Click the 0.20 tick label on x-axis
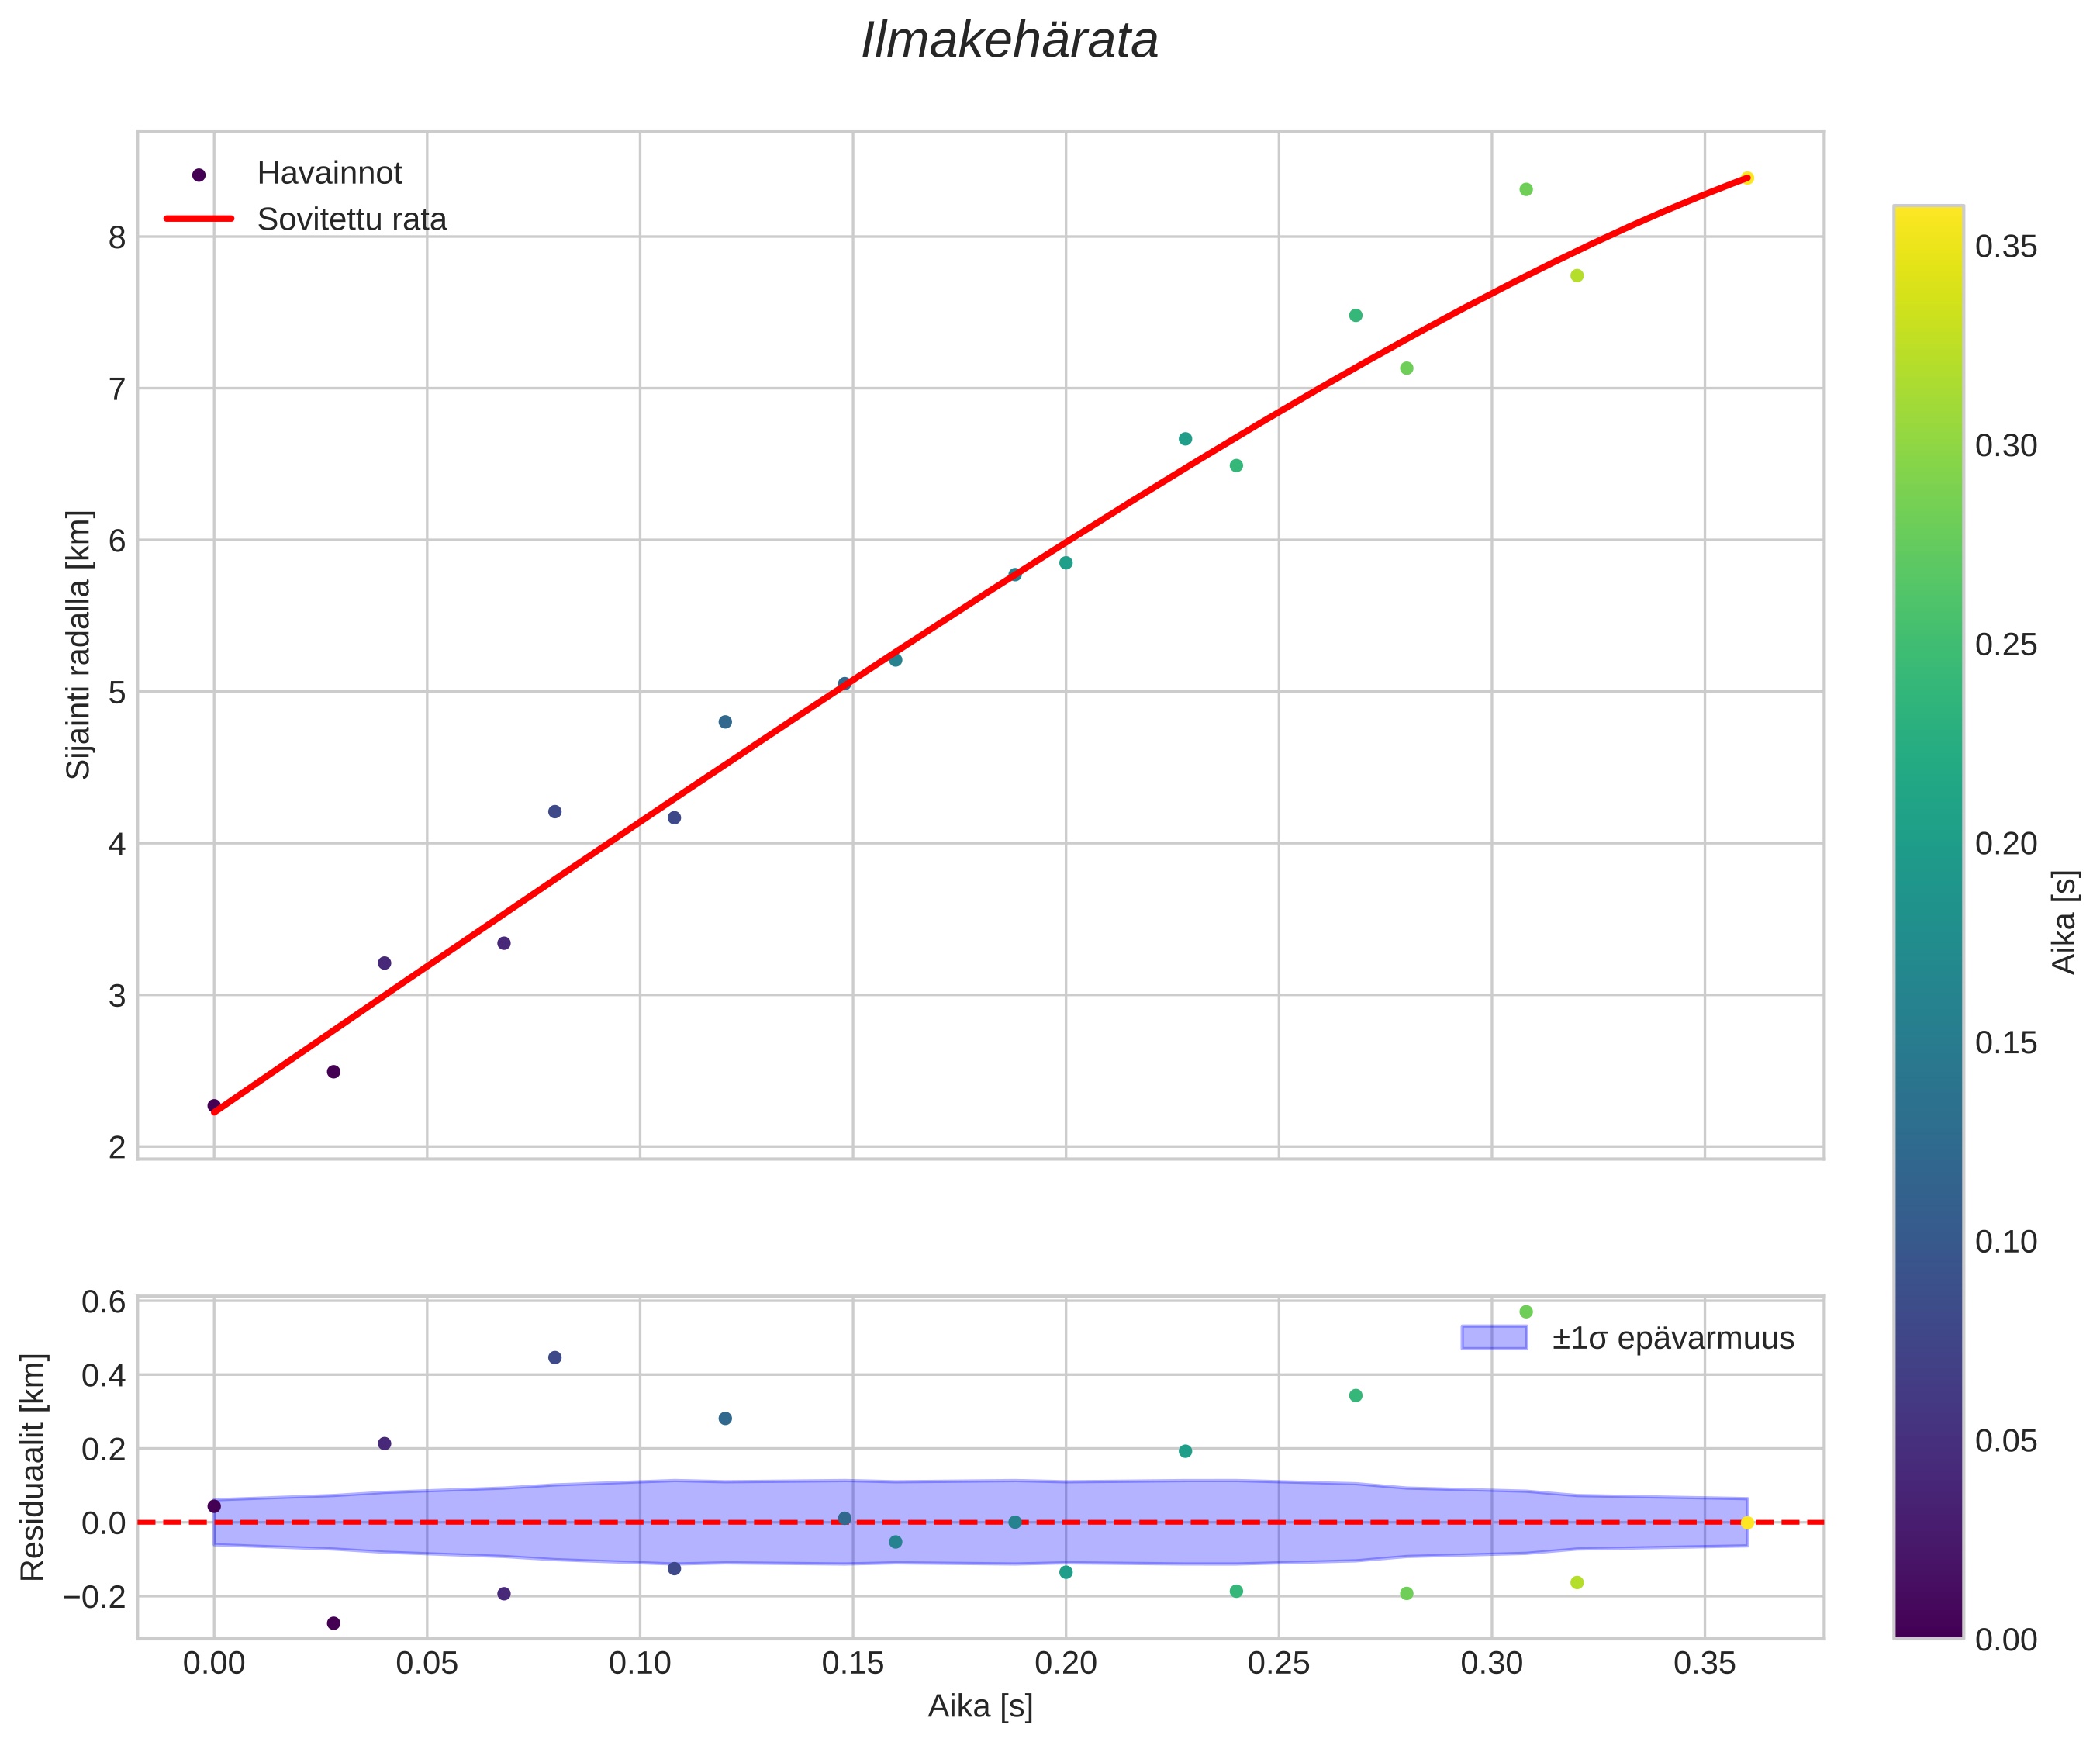 1065,1663
